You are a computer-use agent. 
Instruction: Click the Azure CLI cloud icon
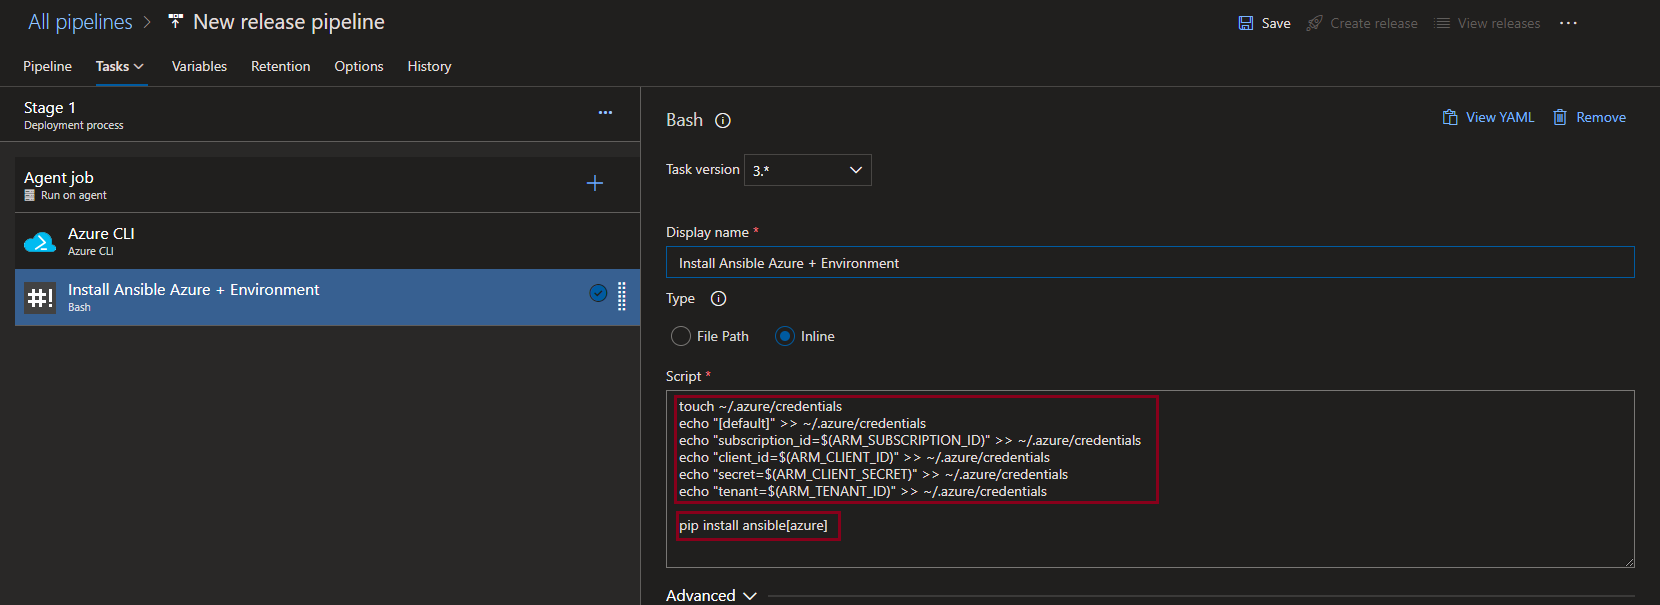point(40,242)
